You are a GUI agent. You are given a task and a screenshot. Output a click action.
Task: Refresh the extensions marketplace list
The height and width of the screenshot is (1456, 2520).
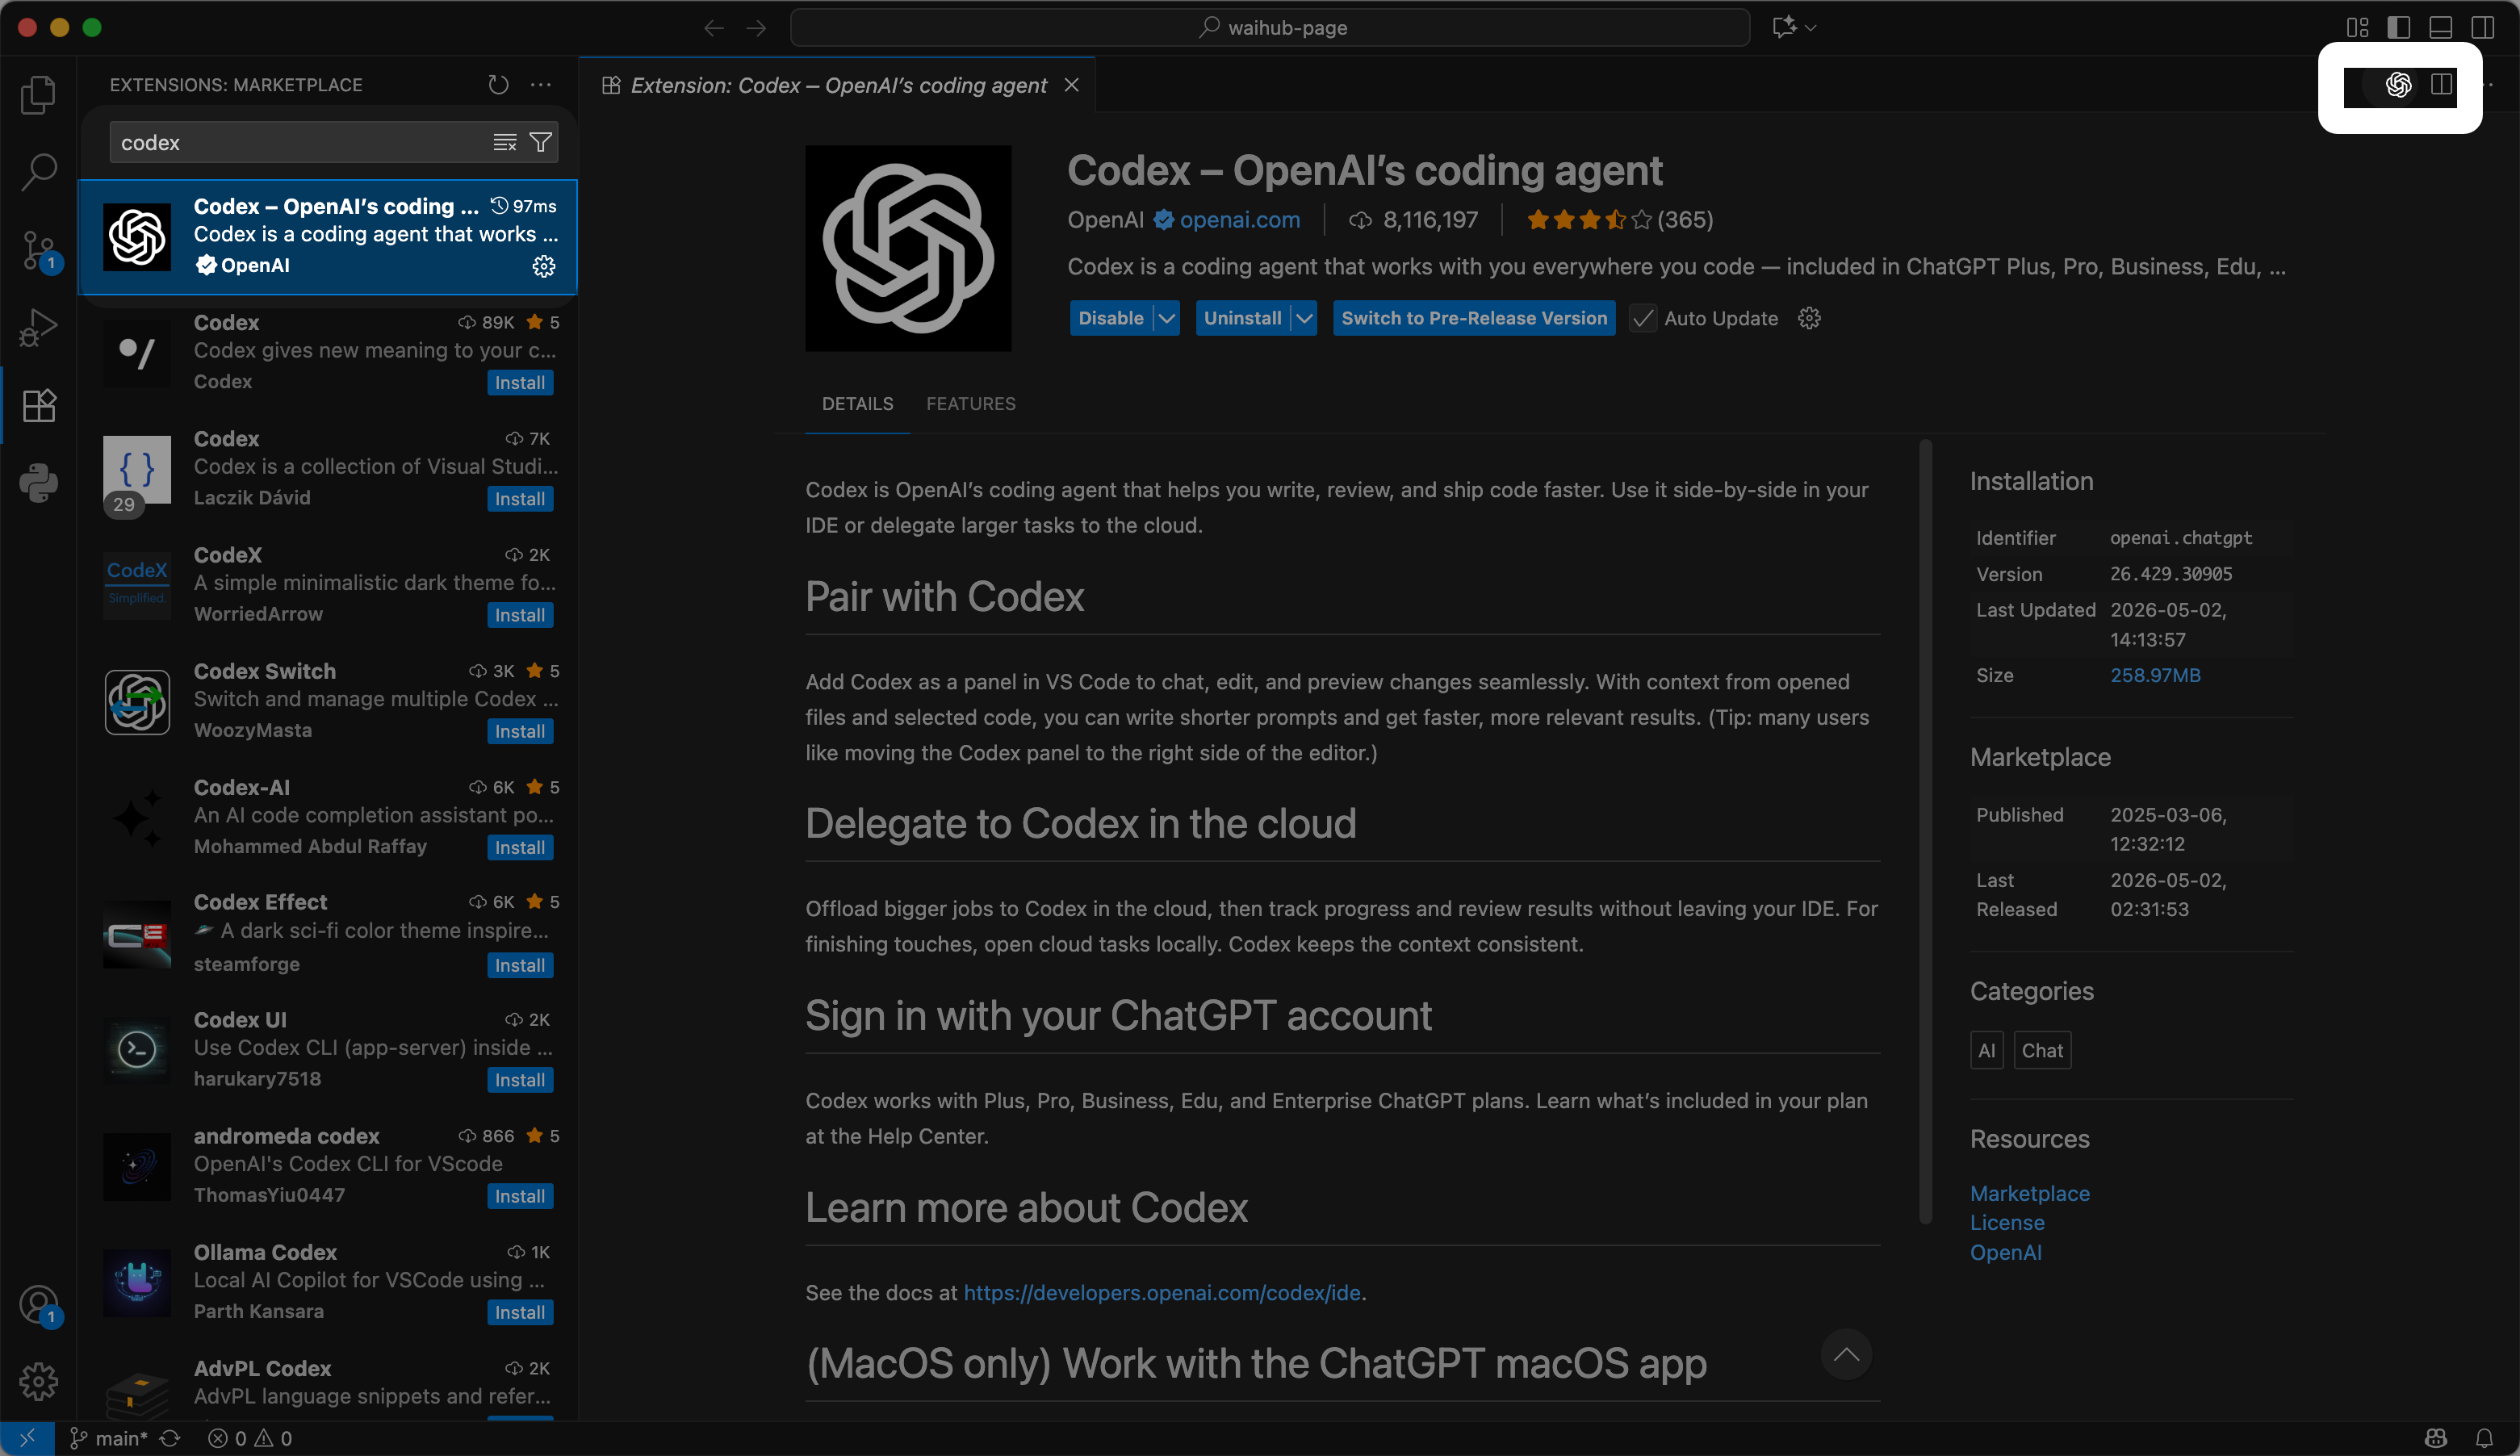click(x=498, y=85)
